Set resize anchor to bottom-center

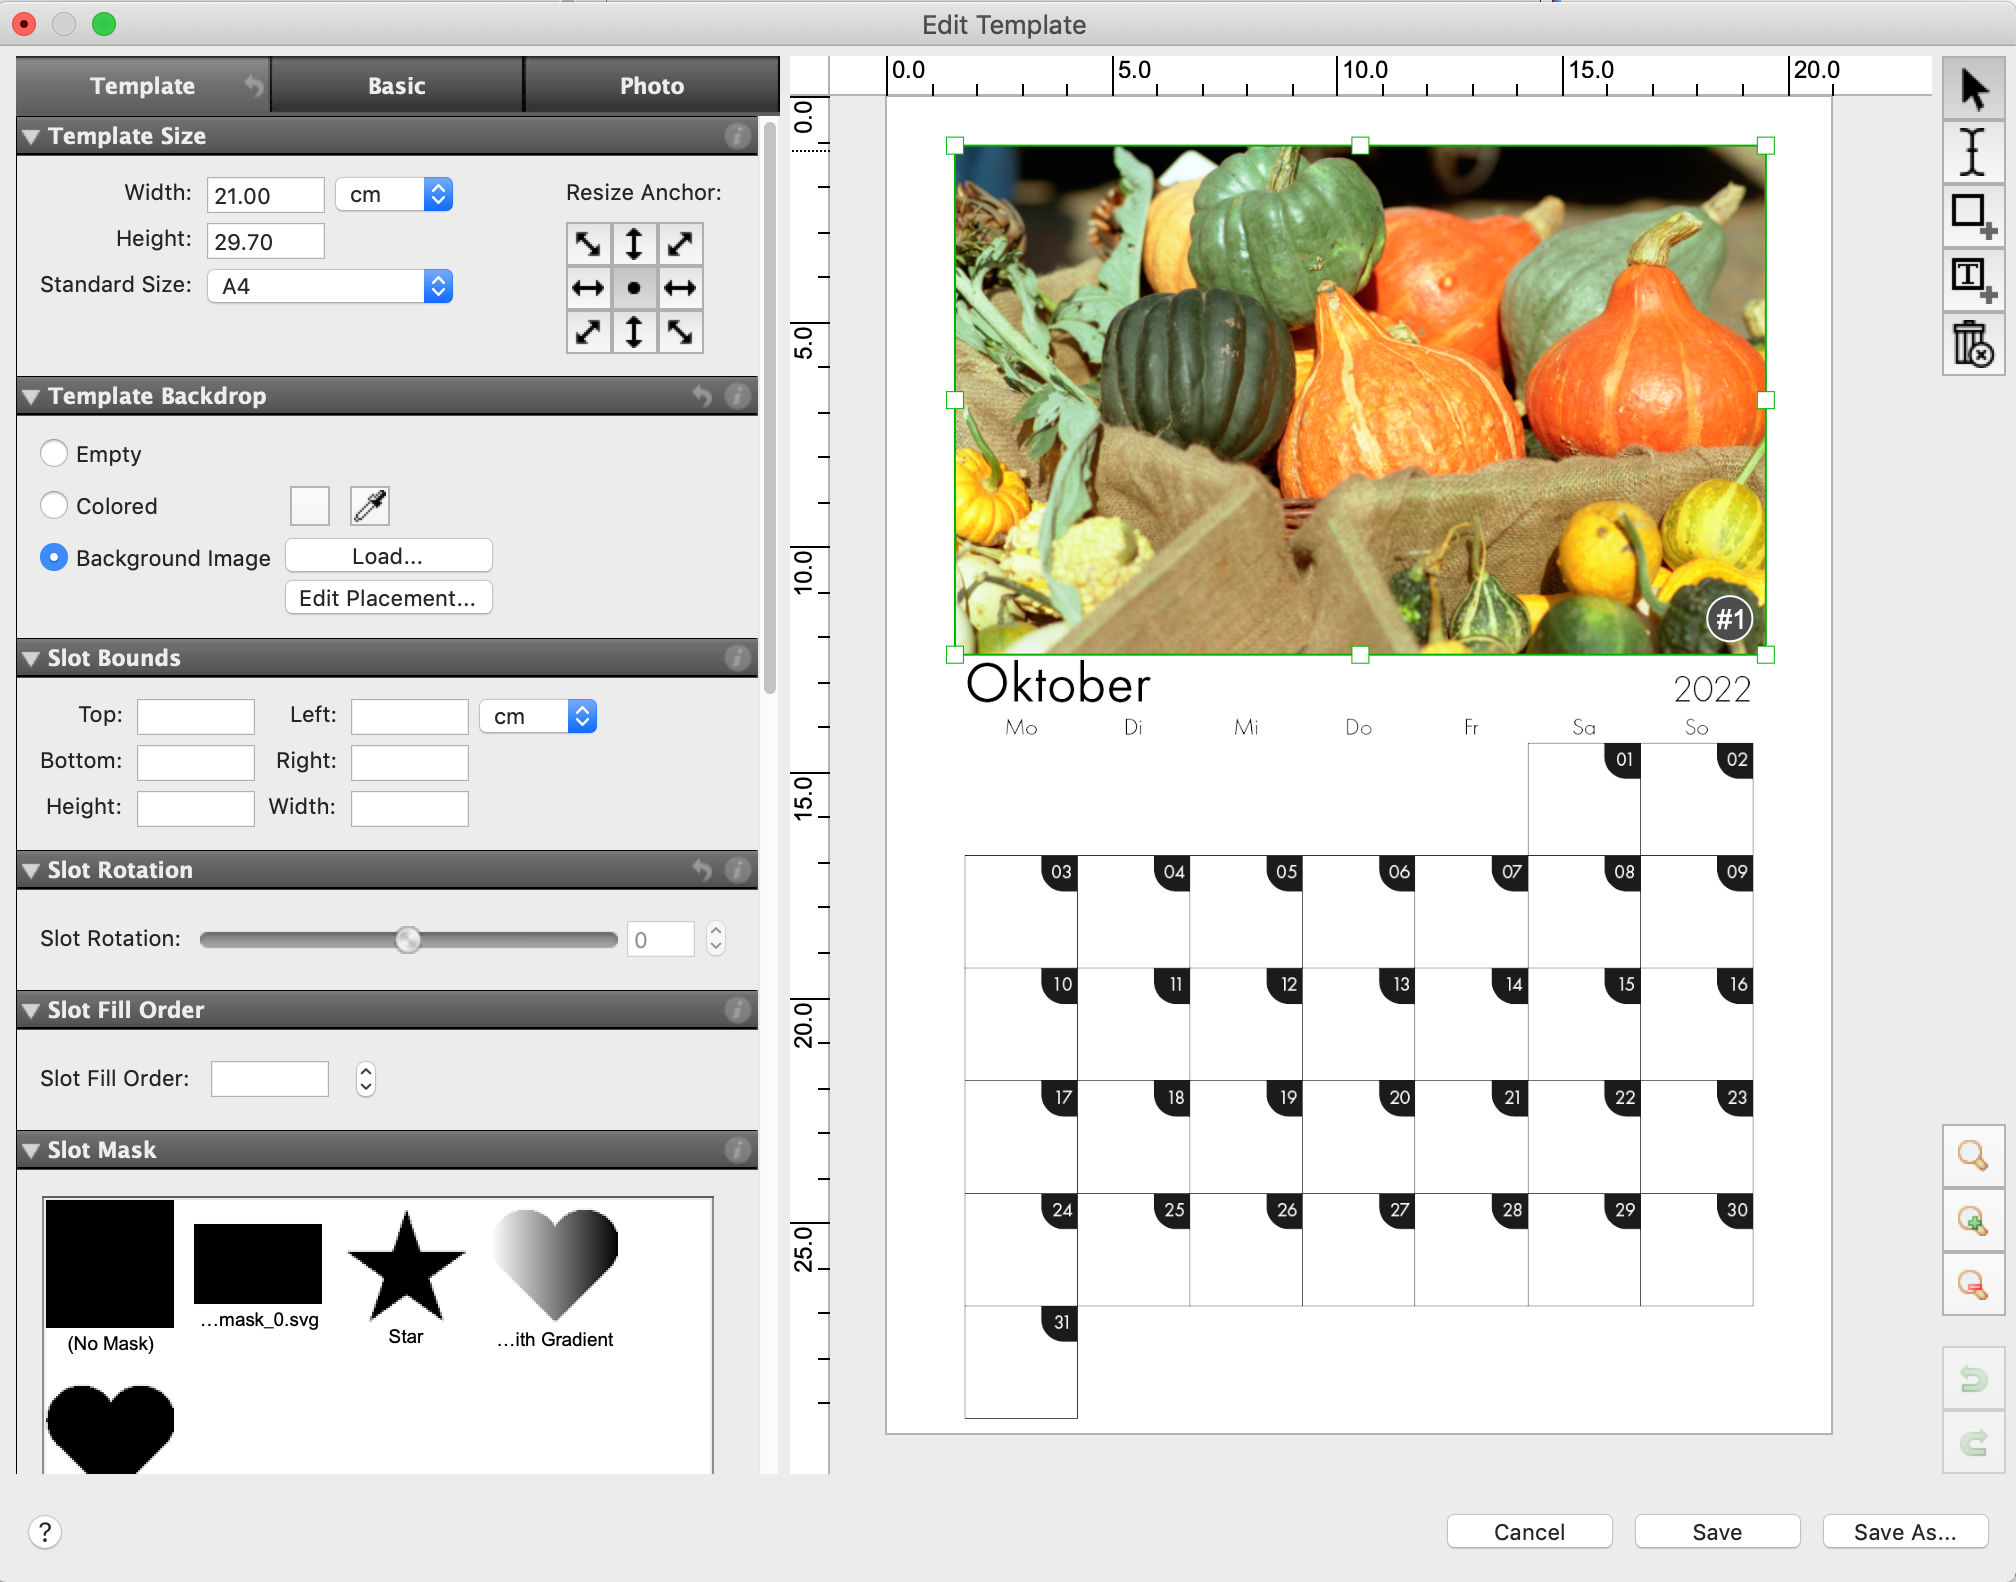click(634, 332)
